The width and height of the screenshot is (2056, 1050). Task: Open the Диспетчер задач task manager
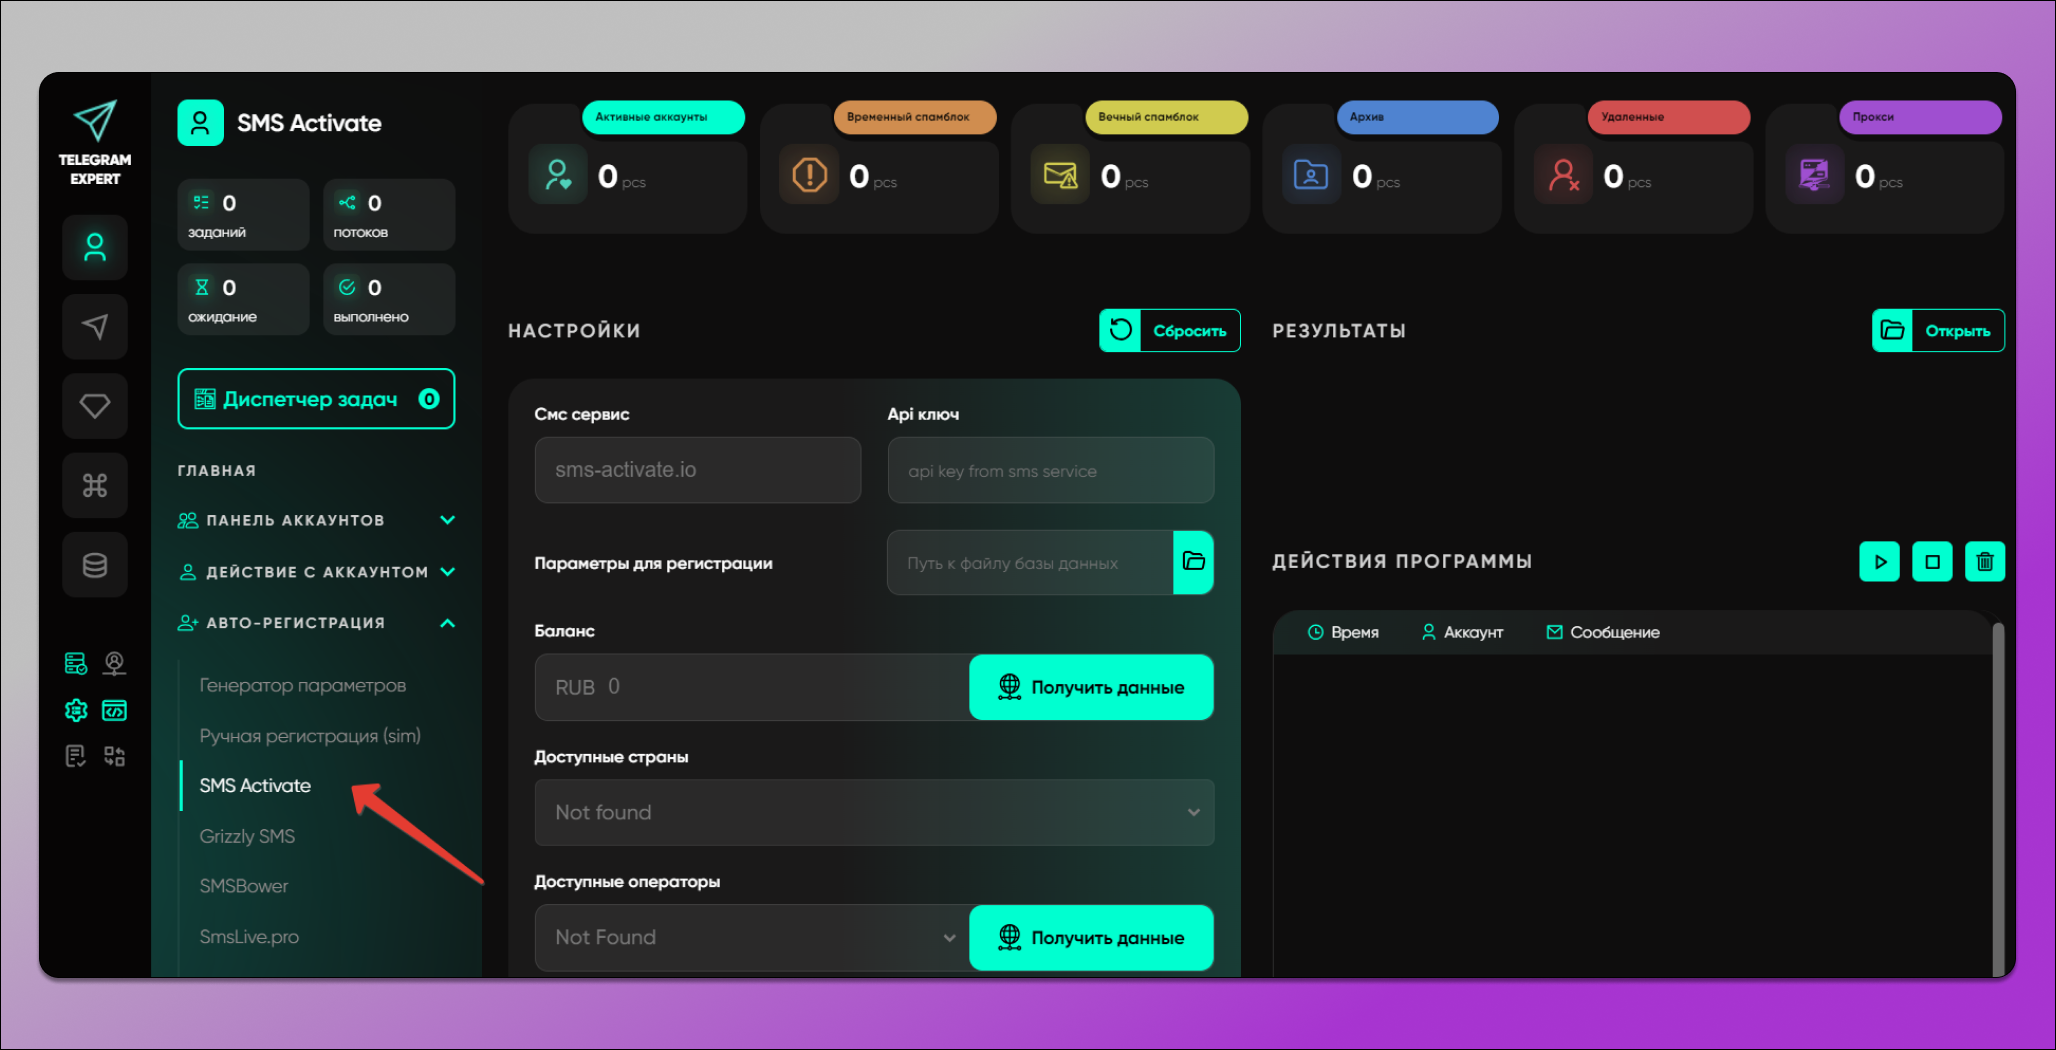[316, 399]
